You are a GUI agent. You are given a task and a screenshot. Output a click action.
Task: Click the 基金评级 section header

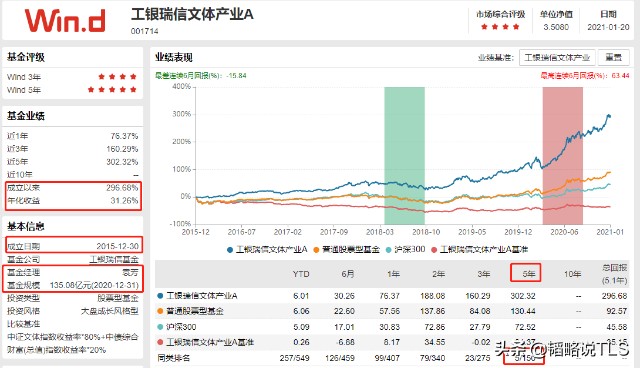coord(26,57)
